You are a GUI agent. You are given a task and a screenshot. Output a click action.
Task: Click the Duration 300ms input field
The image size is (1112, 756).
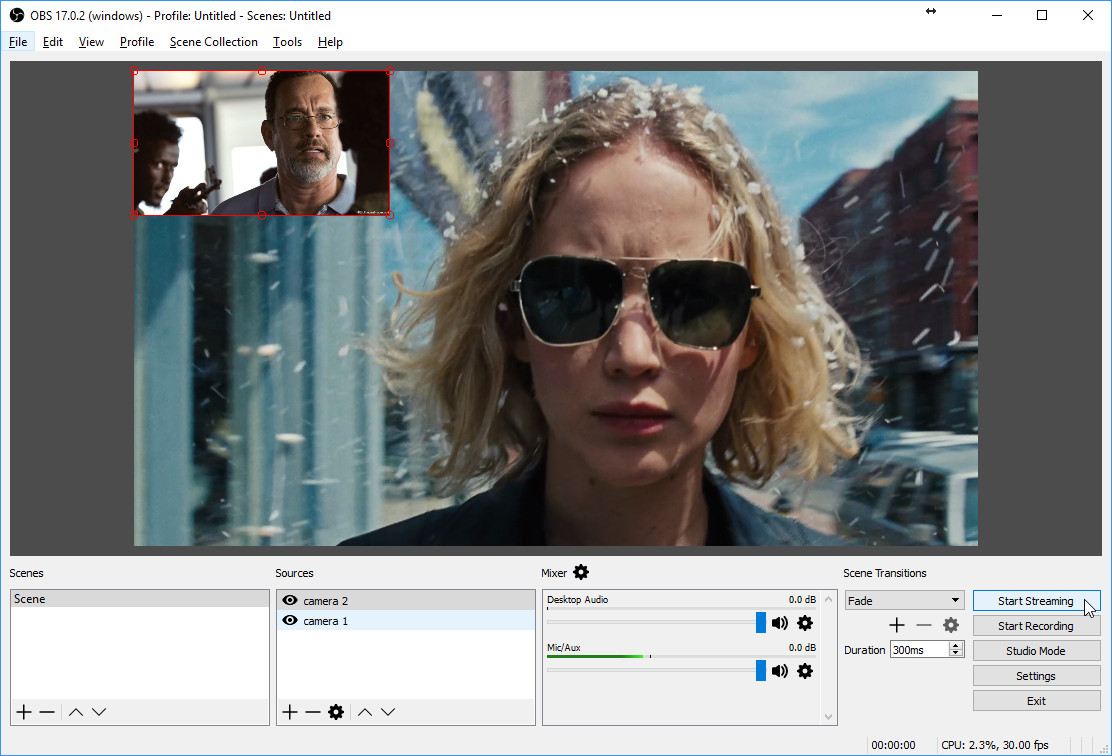tap(920, 650)
